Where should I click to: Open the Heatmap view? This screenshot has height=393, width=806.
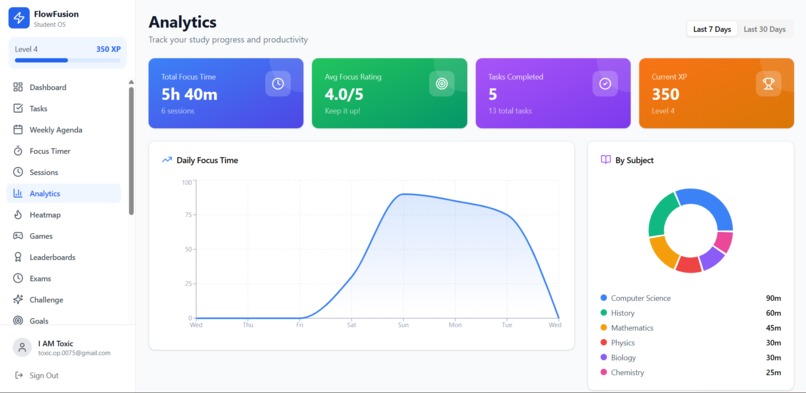click(x=64, y=215)
